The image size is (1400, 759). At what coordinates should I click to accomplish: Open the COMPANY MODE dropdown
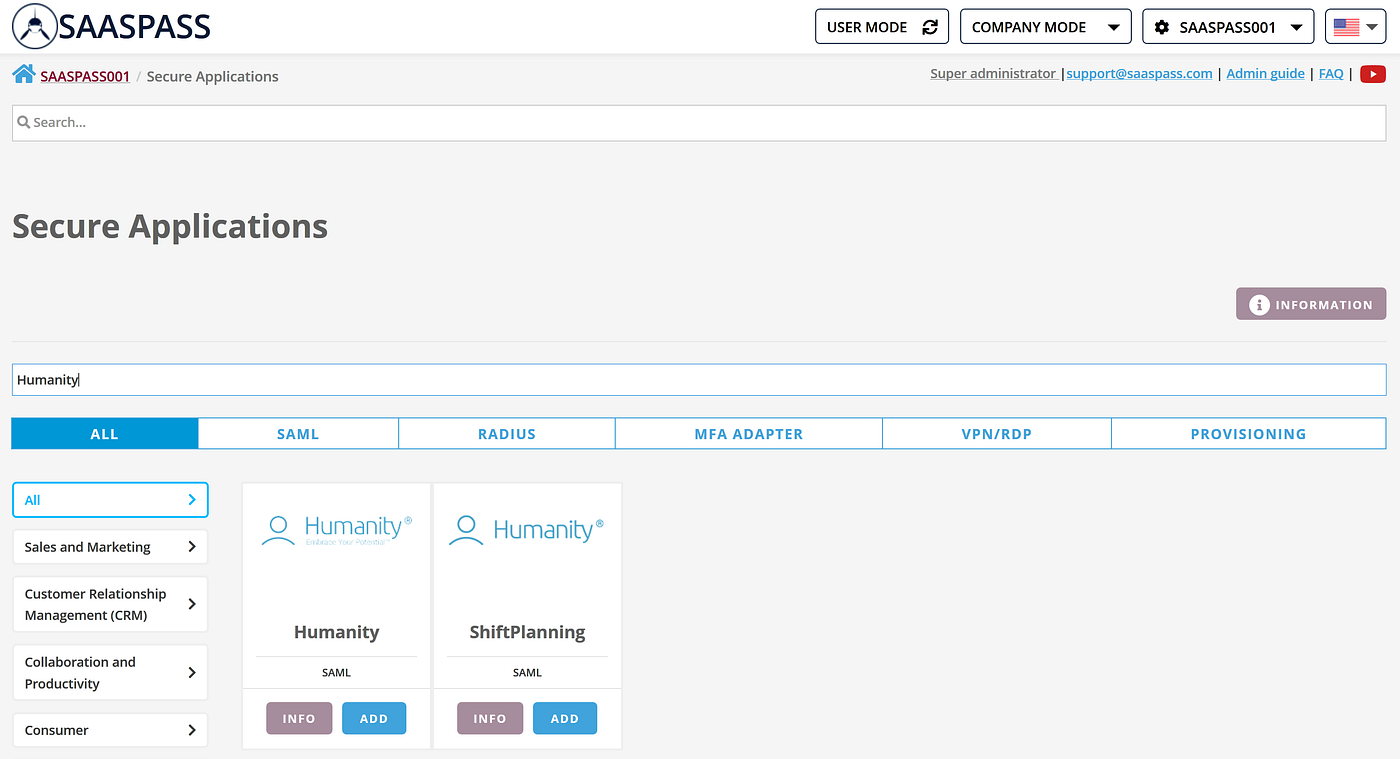pyautogui.click(x=1045, y=27)
